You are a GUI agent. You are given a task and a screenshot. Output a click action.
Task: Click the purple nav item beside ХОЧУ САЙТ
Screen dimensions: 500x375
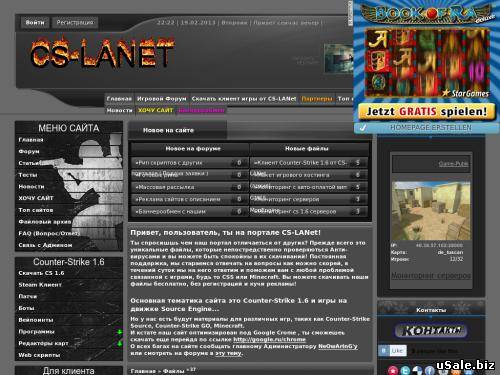click(201, 110)
